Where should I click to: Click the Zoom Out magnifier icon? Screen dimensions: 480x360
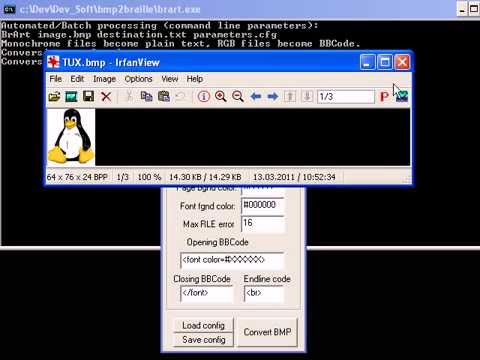click(238, 97)
